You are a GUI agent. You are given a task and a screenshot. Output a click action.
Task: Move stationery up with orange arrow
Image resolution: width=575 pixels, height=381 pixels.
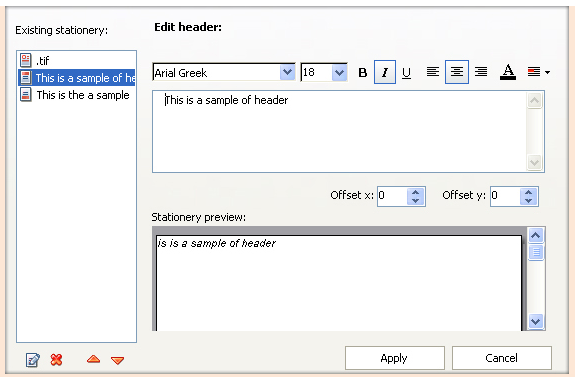pos(94,359)
